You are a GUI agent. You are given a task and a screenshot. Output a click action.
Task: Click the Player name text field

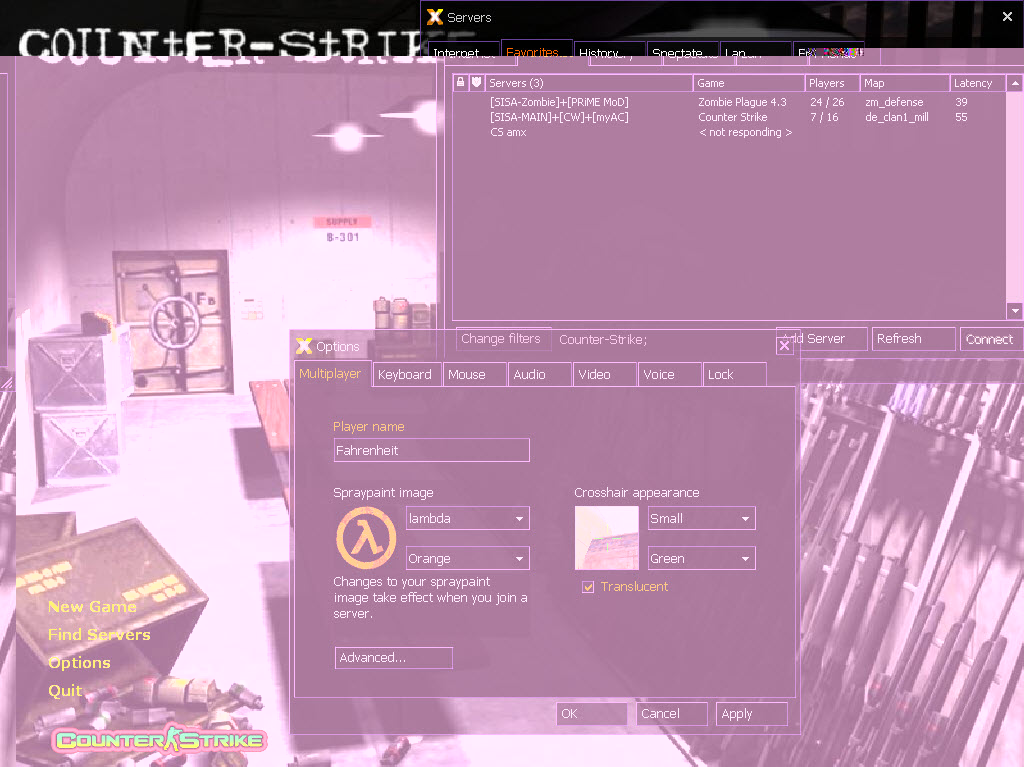click(431, 451)
